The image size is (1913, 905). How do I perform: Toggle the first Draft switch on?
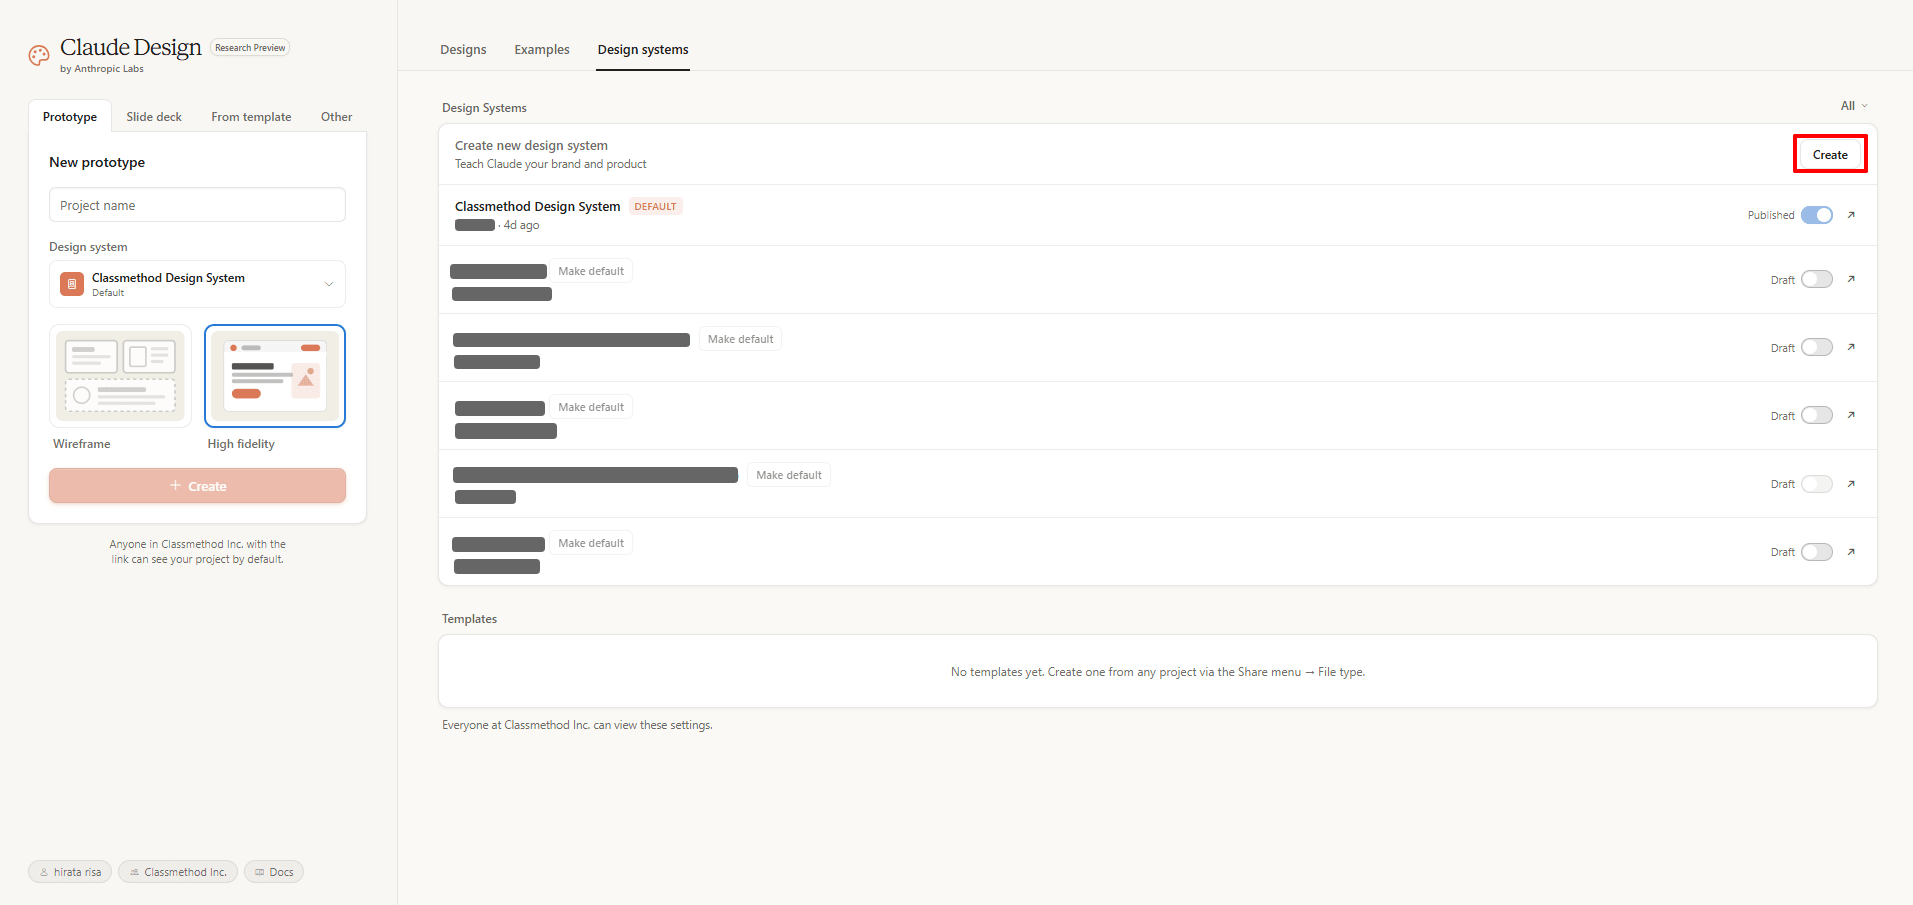click(1817, 279)
